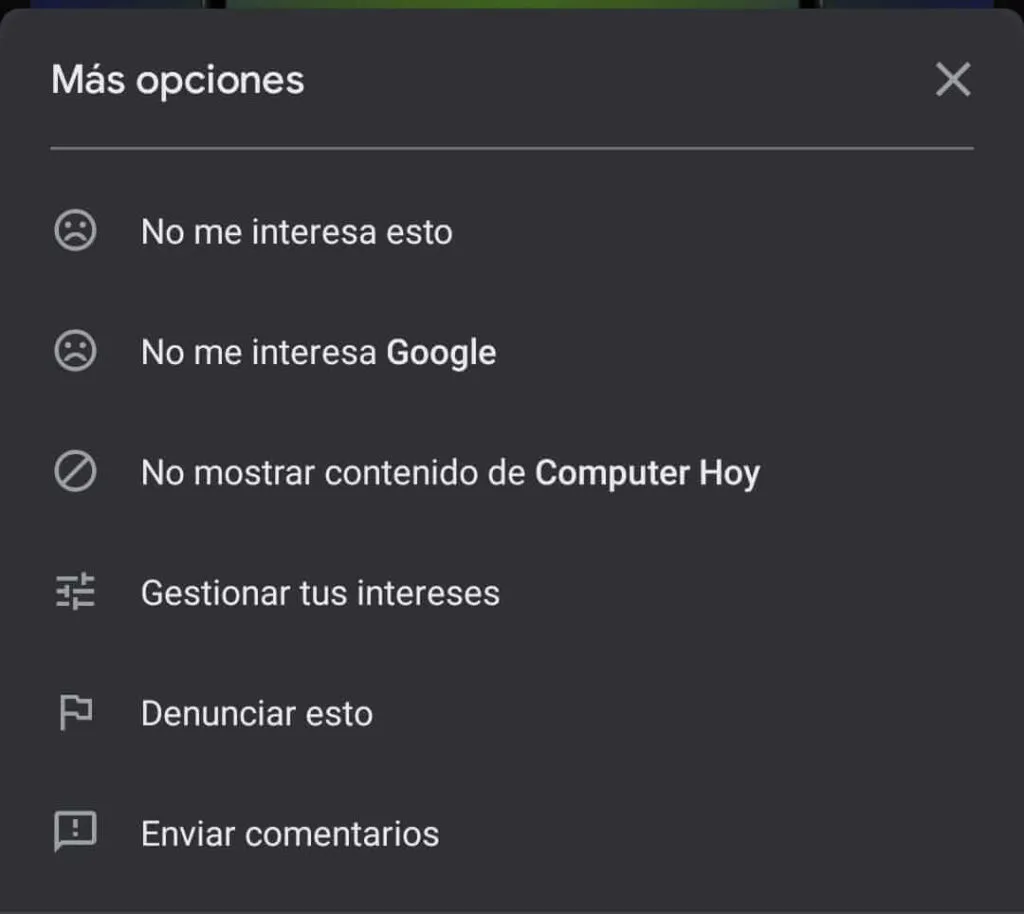Click the row for managing your interests
The width and height of the screenshot is (1024, 914).
pyautogui.click(x=320, y=592)
